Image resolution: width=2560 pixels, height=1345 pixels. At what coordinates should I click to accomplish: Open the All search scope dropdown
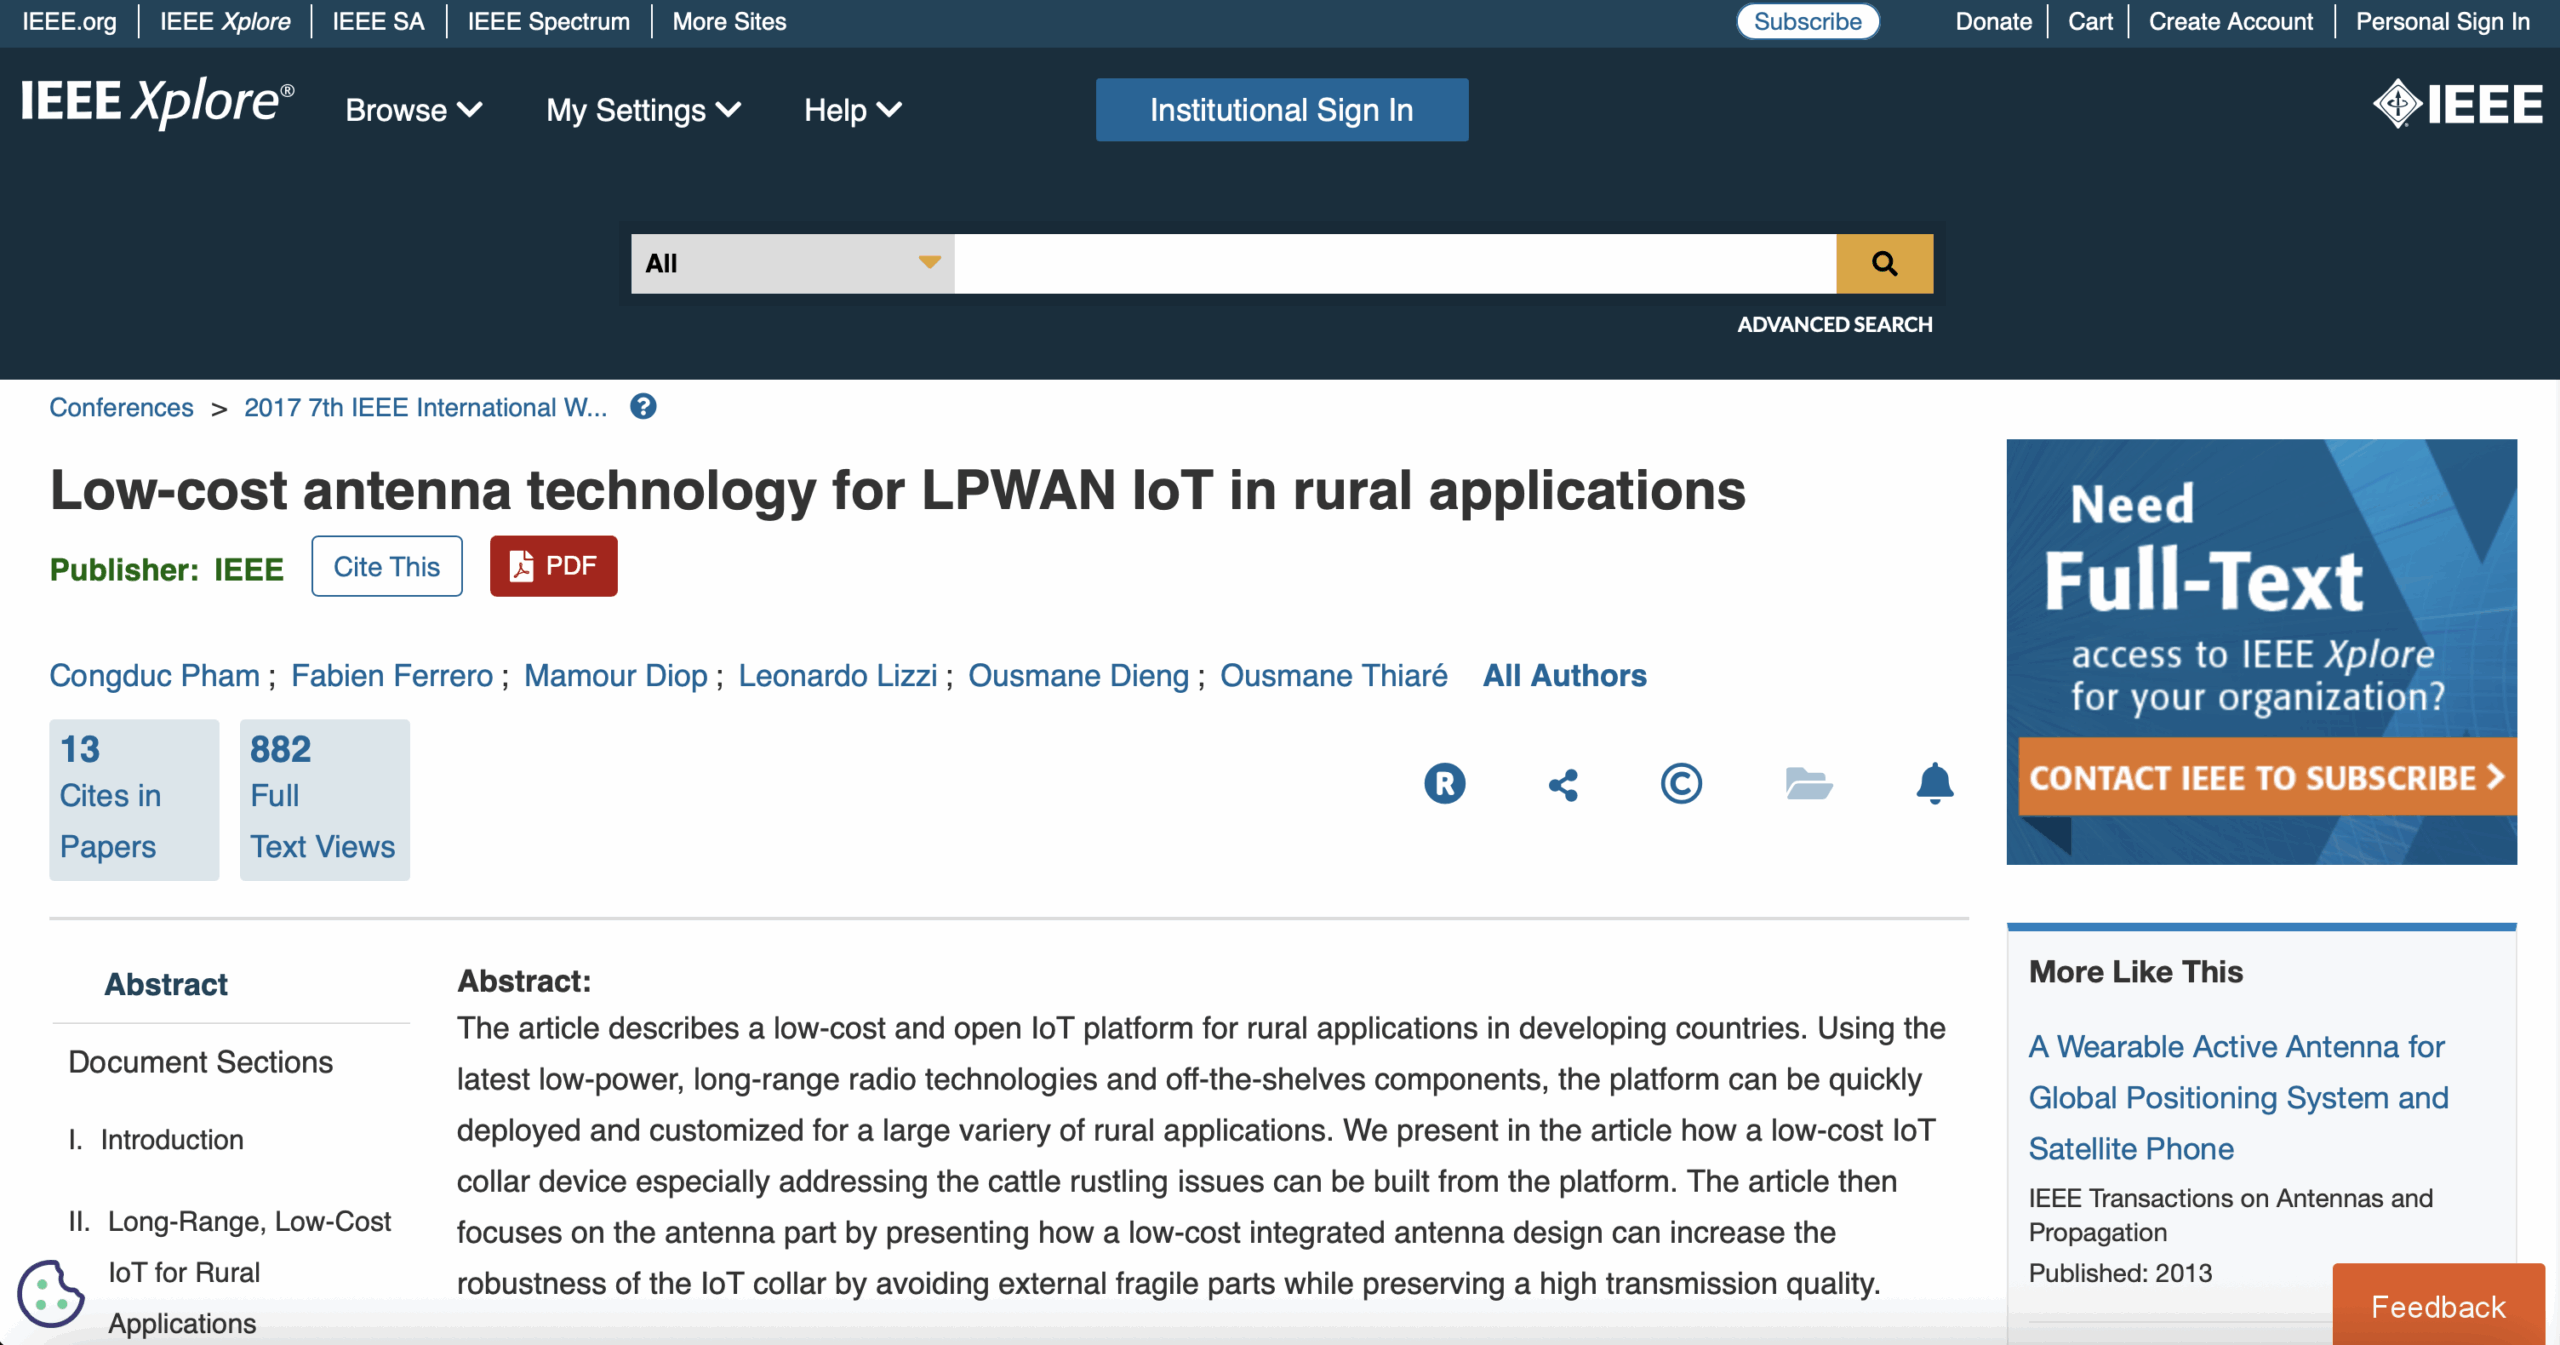[792, 264]
